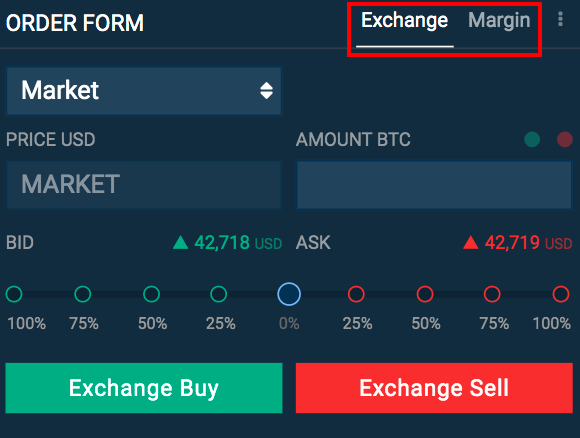Viewport: 580px width, 438px height.
Task: Click the green dot beside AMOUNT BTC
Action: pyautogui.click(x=532, y=139)
